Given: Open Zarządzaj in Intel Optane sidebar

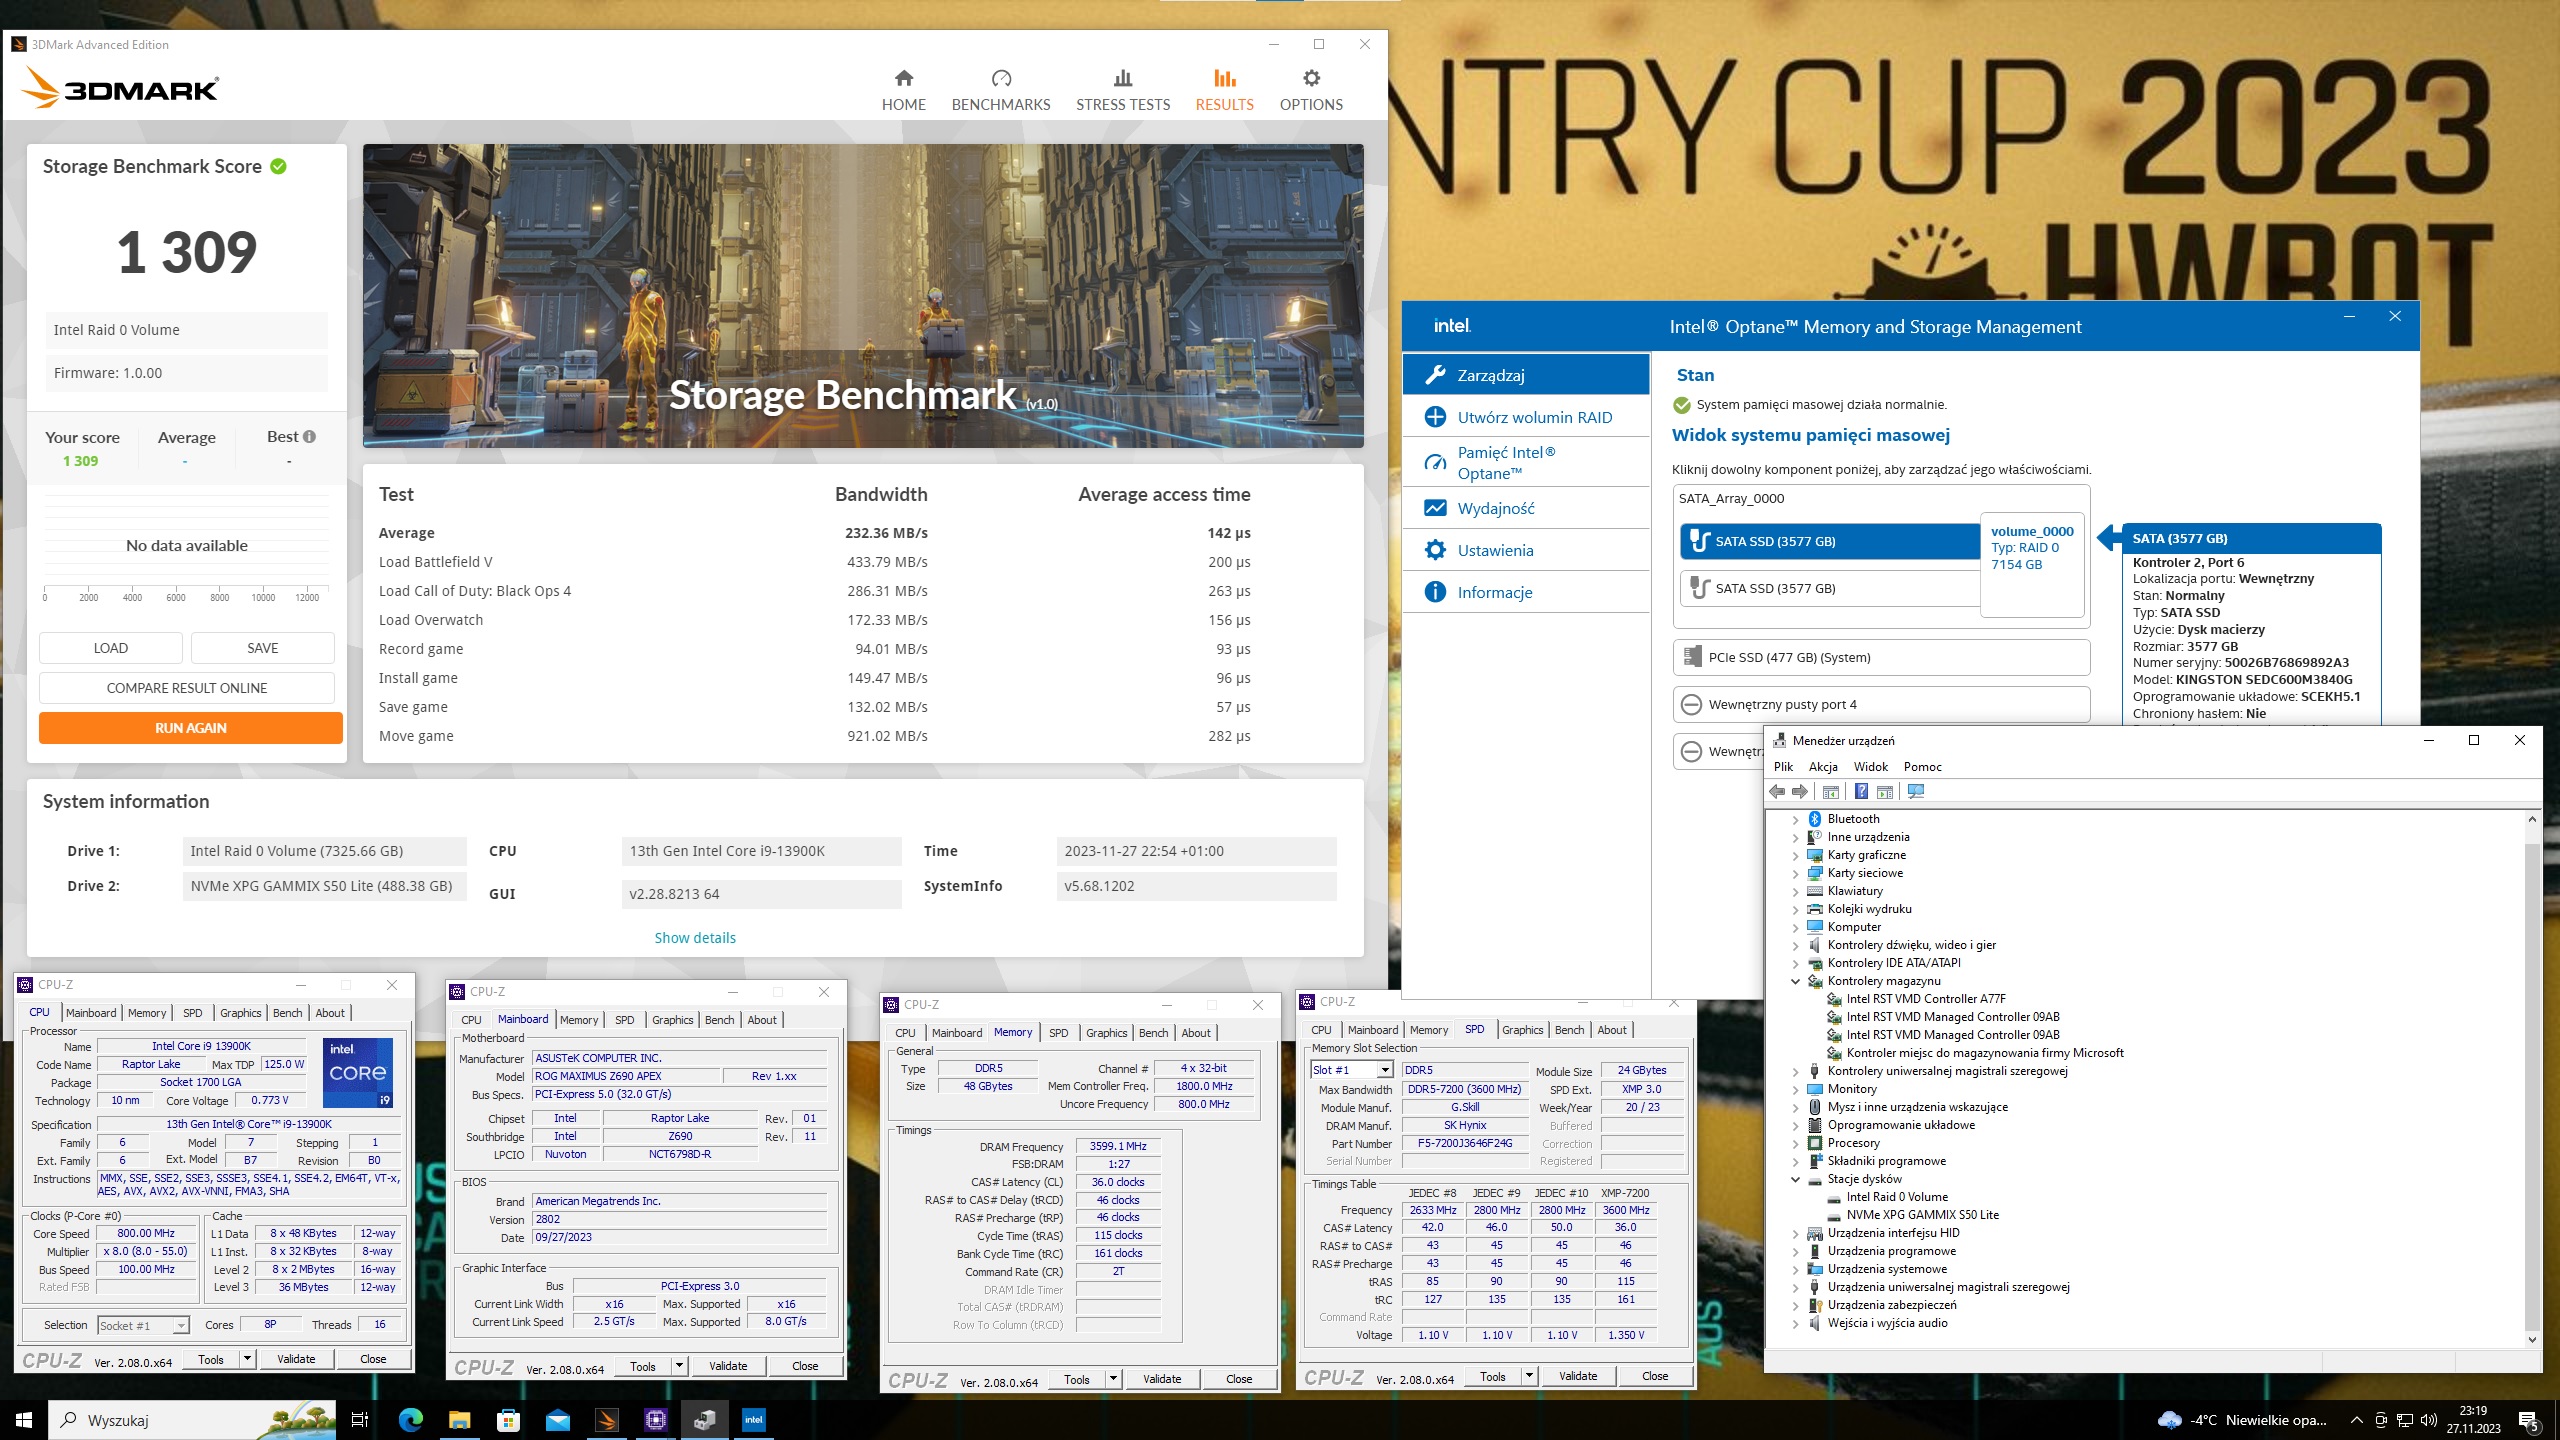Looking at the screenshot, I should pos(1525,375).
